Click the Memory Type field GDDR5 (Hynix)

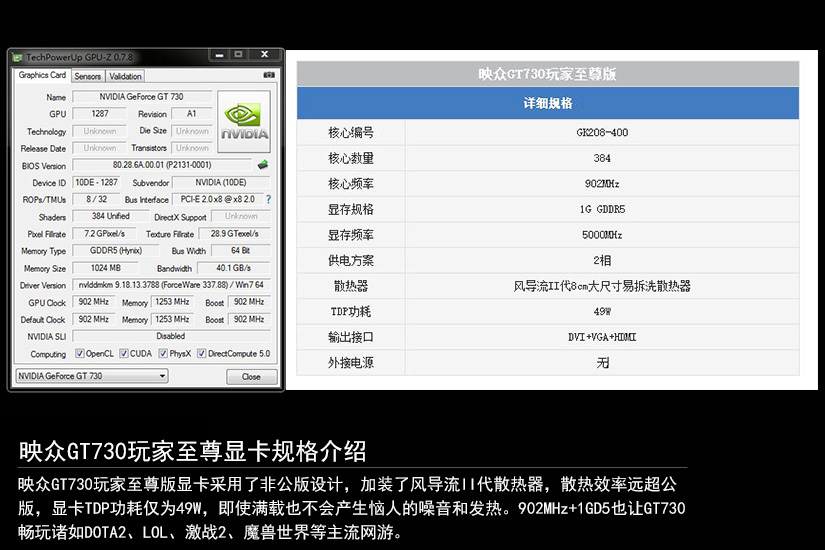tap(115, 251)
